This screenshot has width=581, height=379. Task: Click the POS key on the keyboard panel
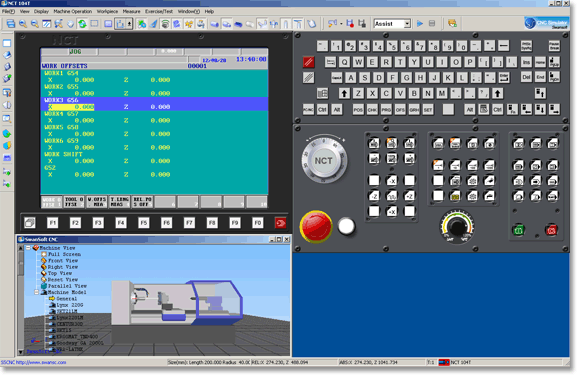[358, 110]
